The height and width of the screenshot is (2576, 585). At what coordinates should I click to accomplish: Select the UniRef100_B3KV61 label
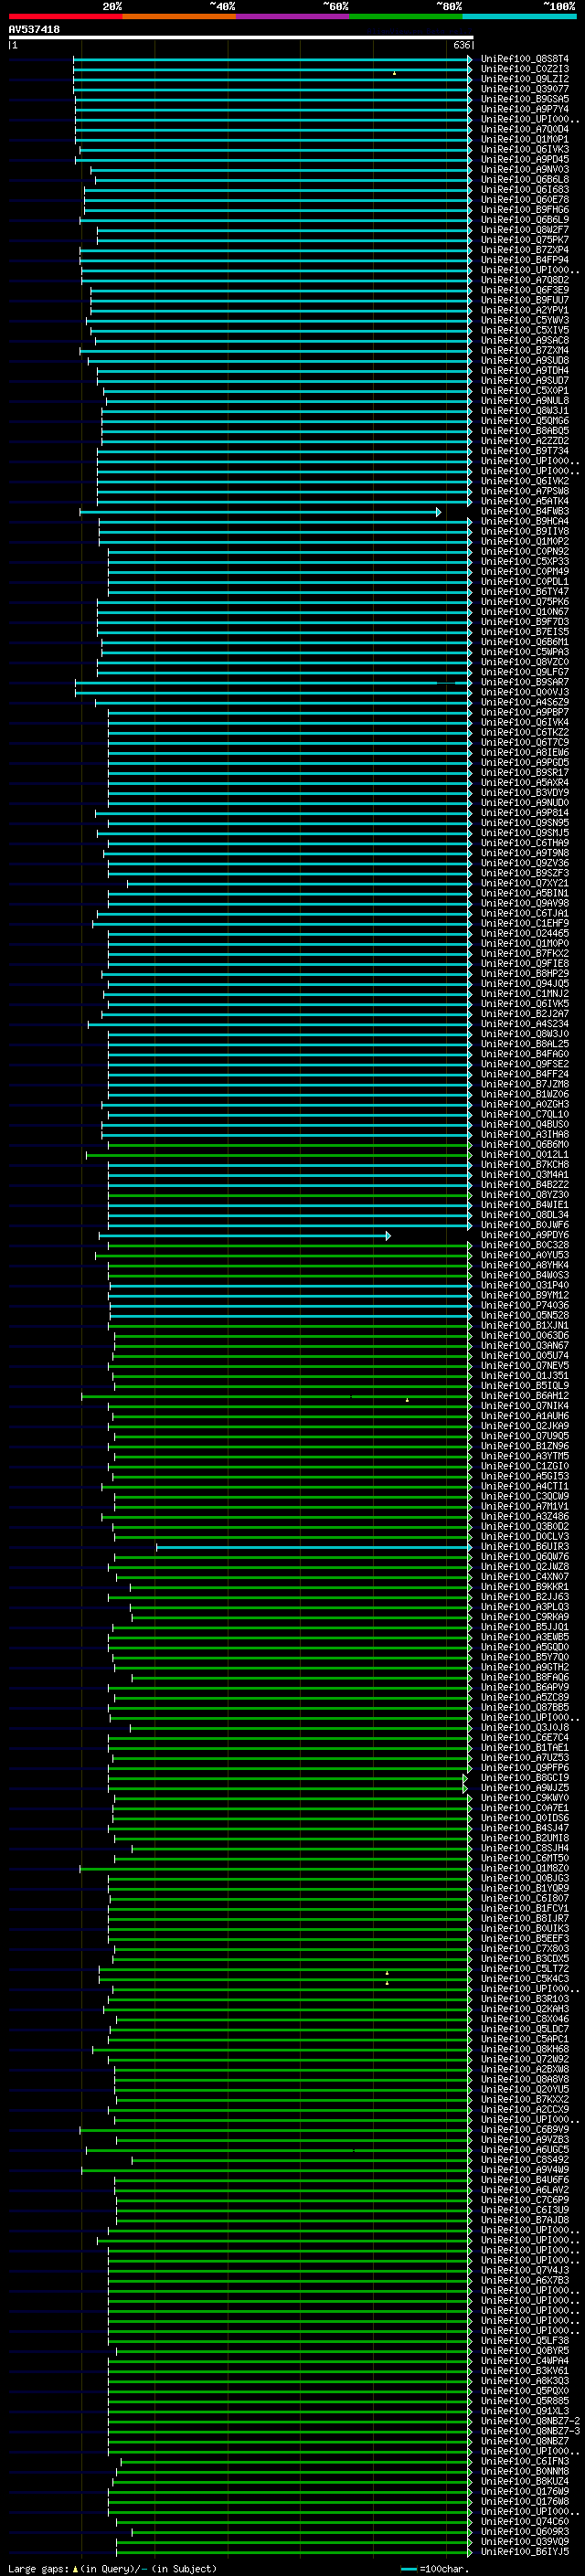[x=525, y=2371]
